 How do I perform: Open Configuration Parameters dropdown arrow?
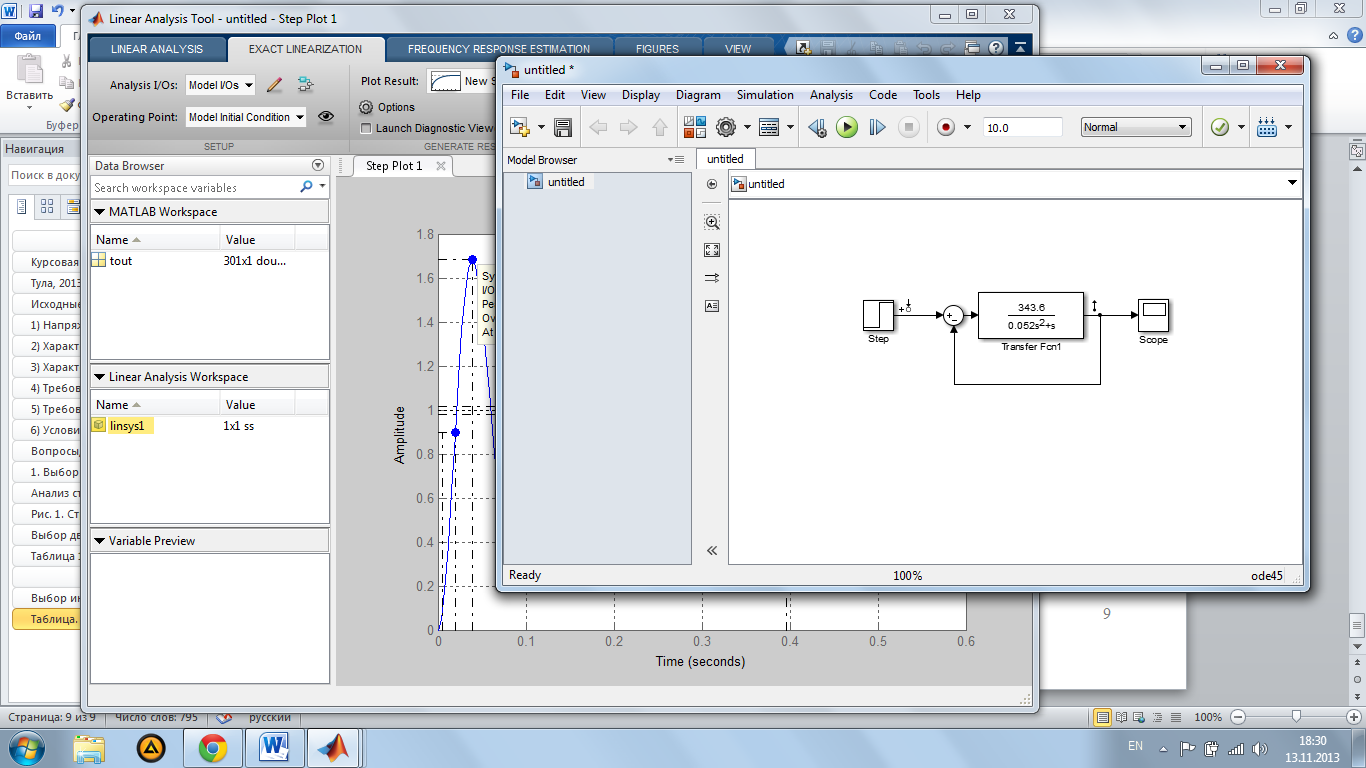(x=747, y=127)
